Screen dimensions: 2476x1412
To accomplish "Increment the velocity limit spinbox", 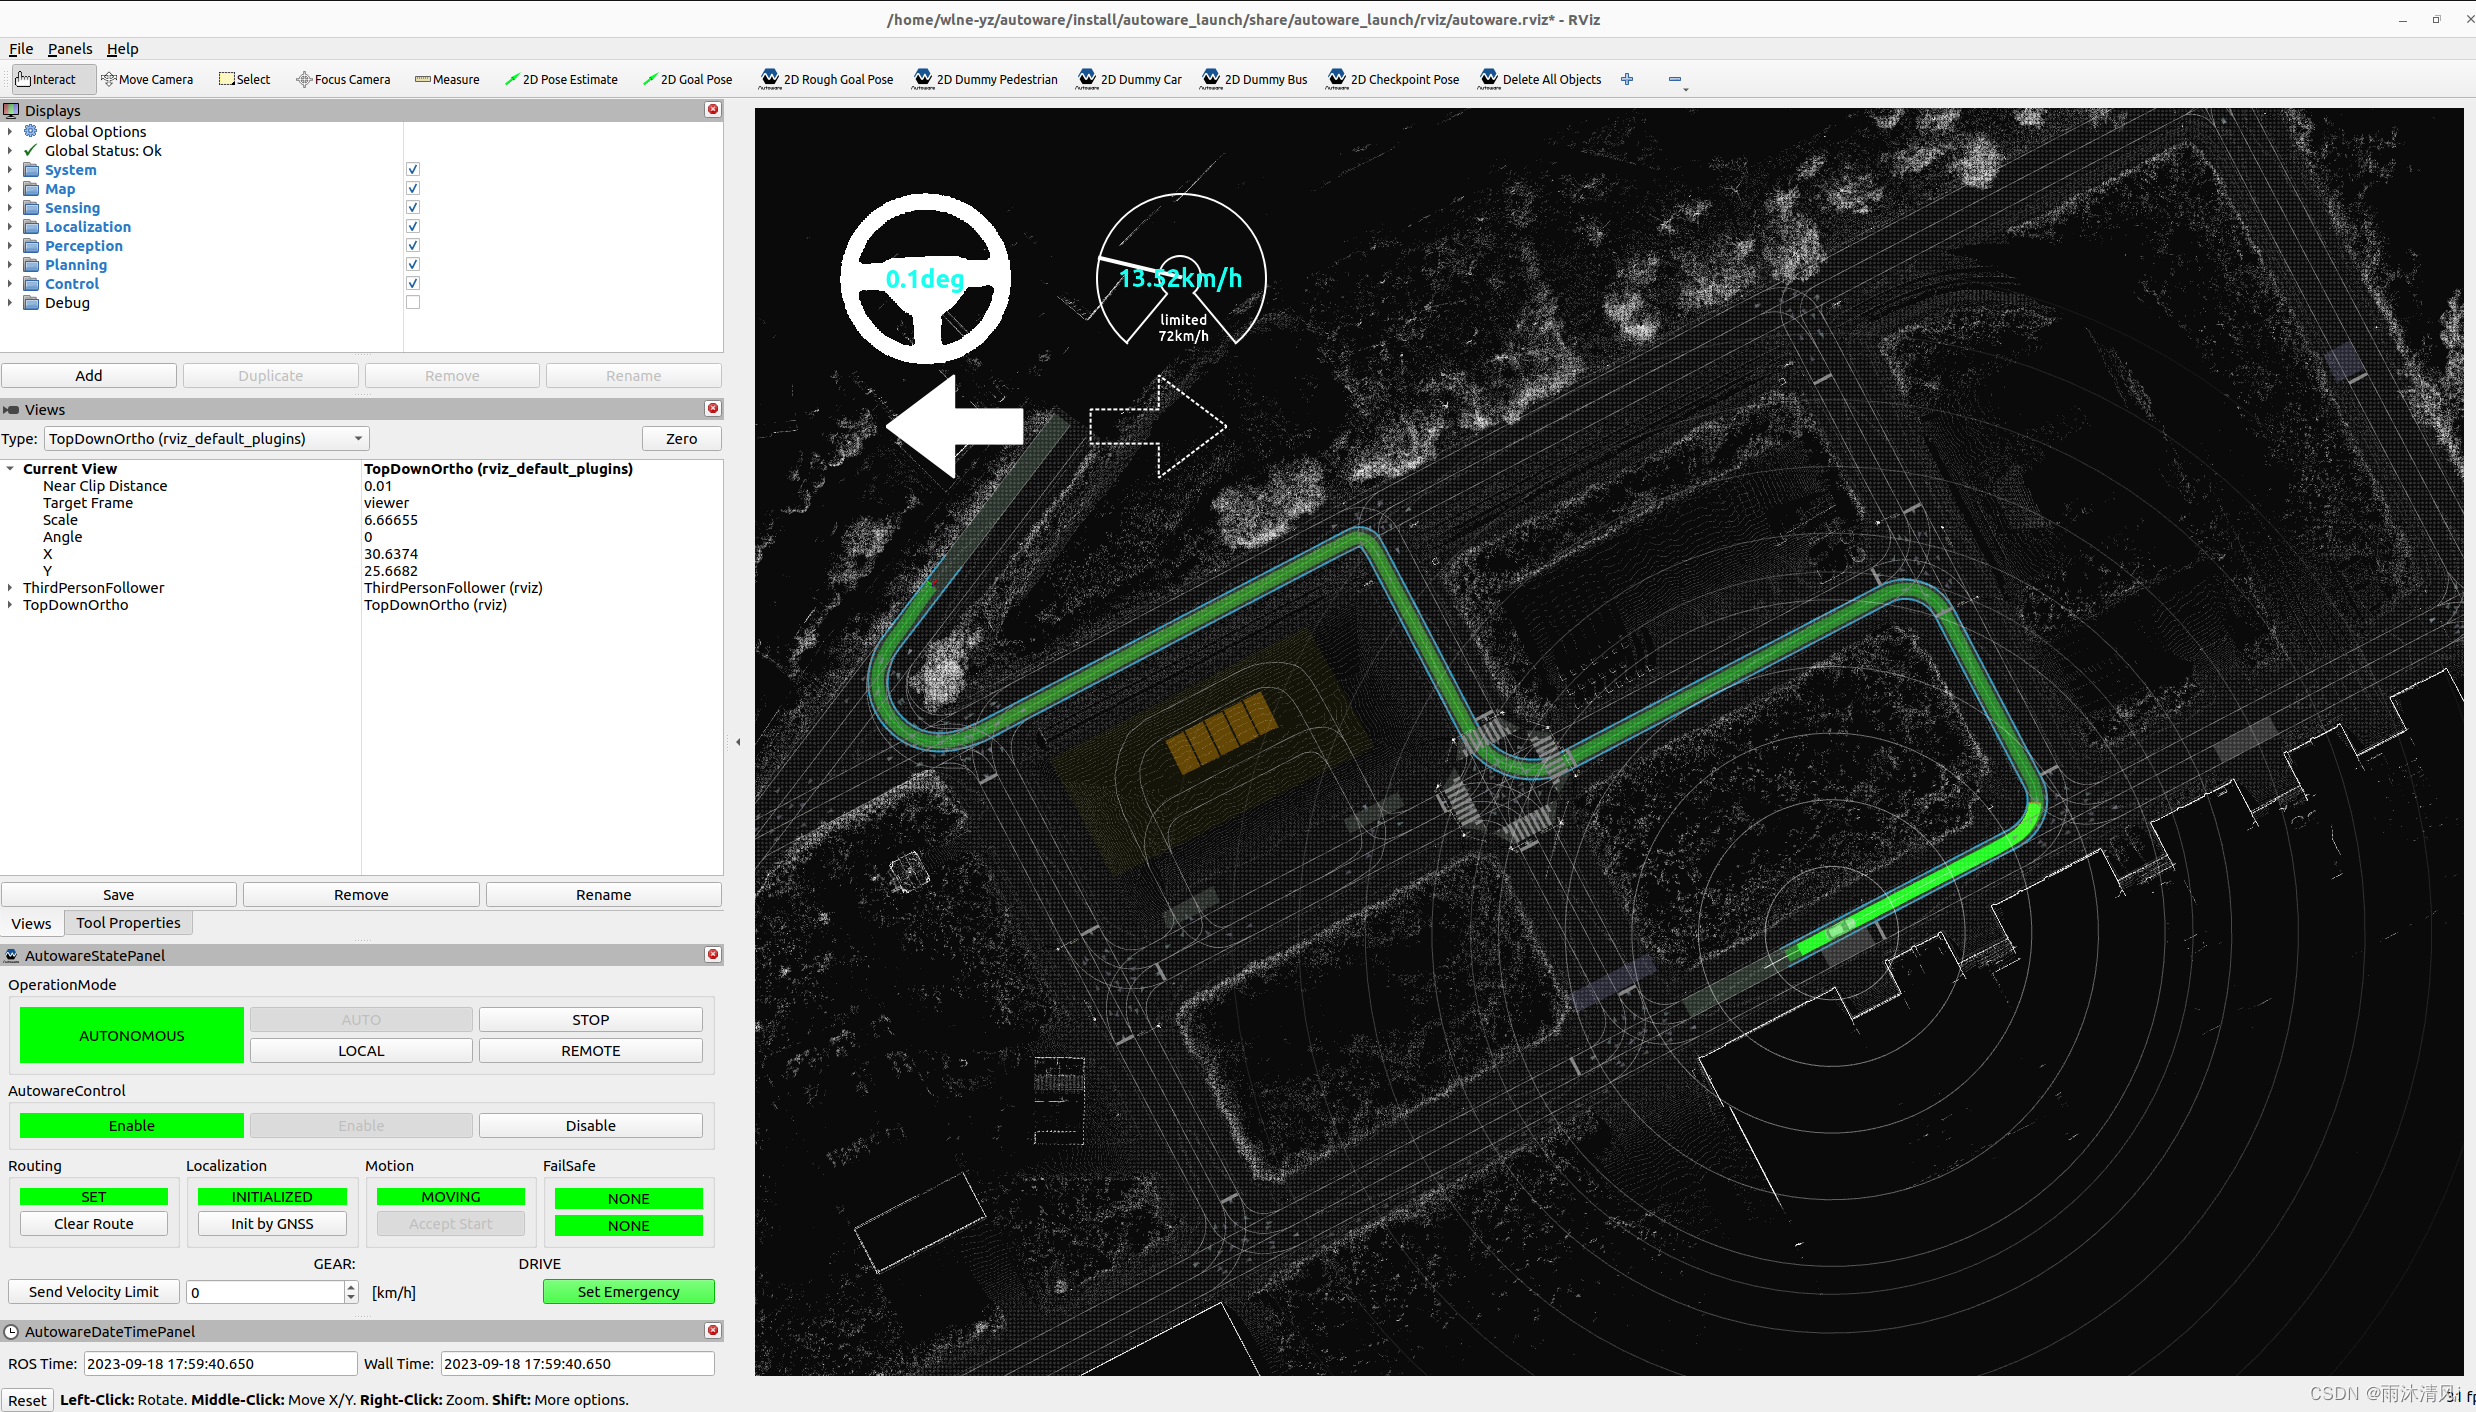I will pos(351,1287).
